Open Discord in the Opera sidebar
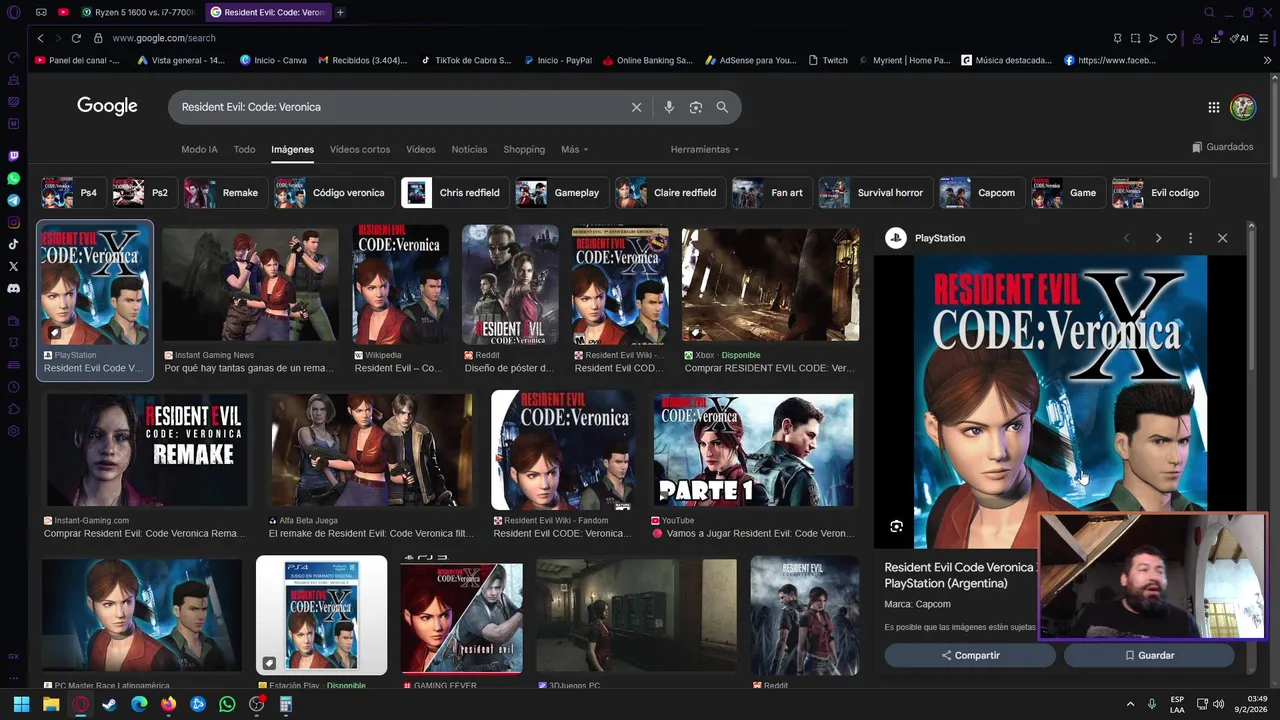 coord(14,288)
